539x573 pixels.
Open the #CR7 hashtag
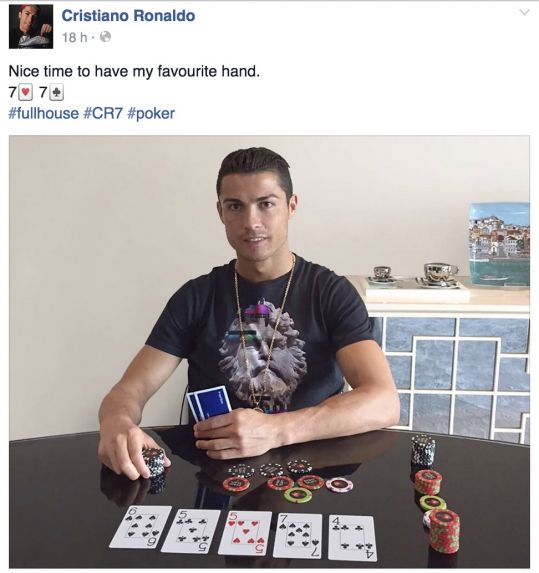[x=103, y=113]
